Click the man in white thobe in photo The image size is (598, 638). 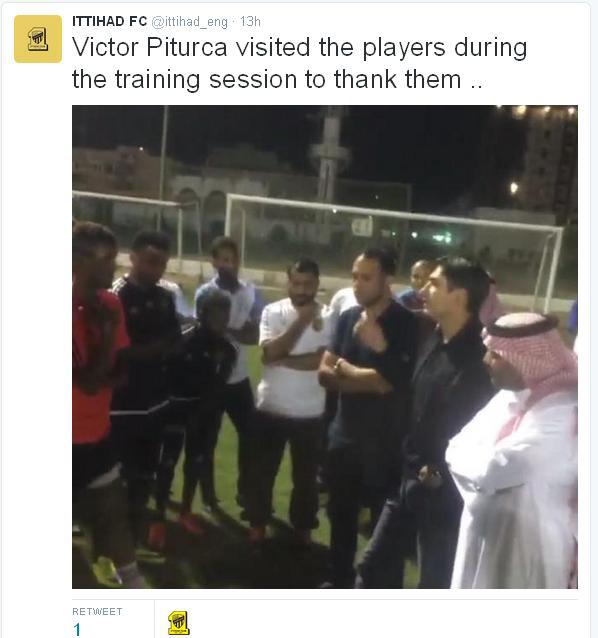pyautogui.click(x=515, y=450)
